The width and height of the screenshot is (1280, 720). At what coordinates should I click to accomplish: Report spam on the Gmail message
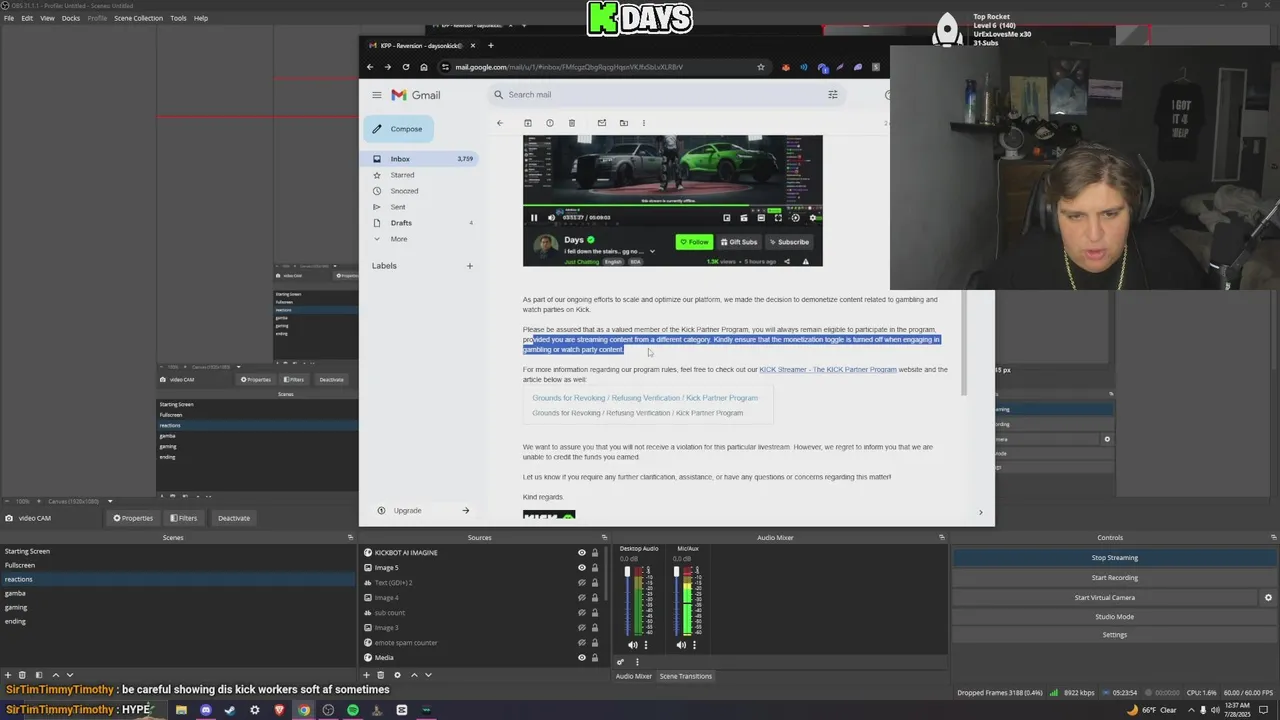[550, 123]
